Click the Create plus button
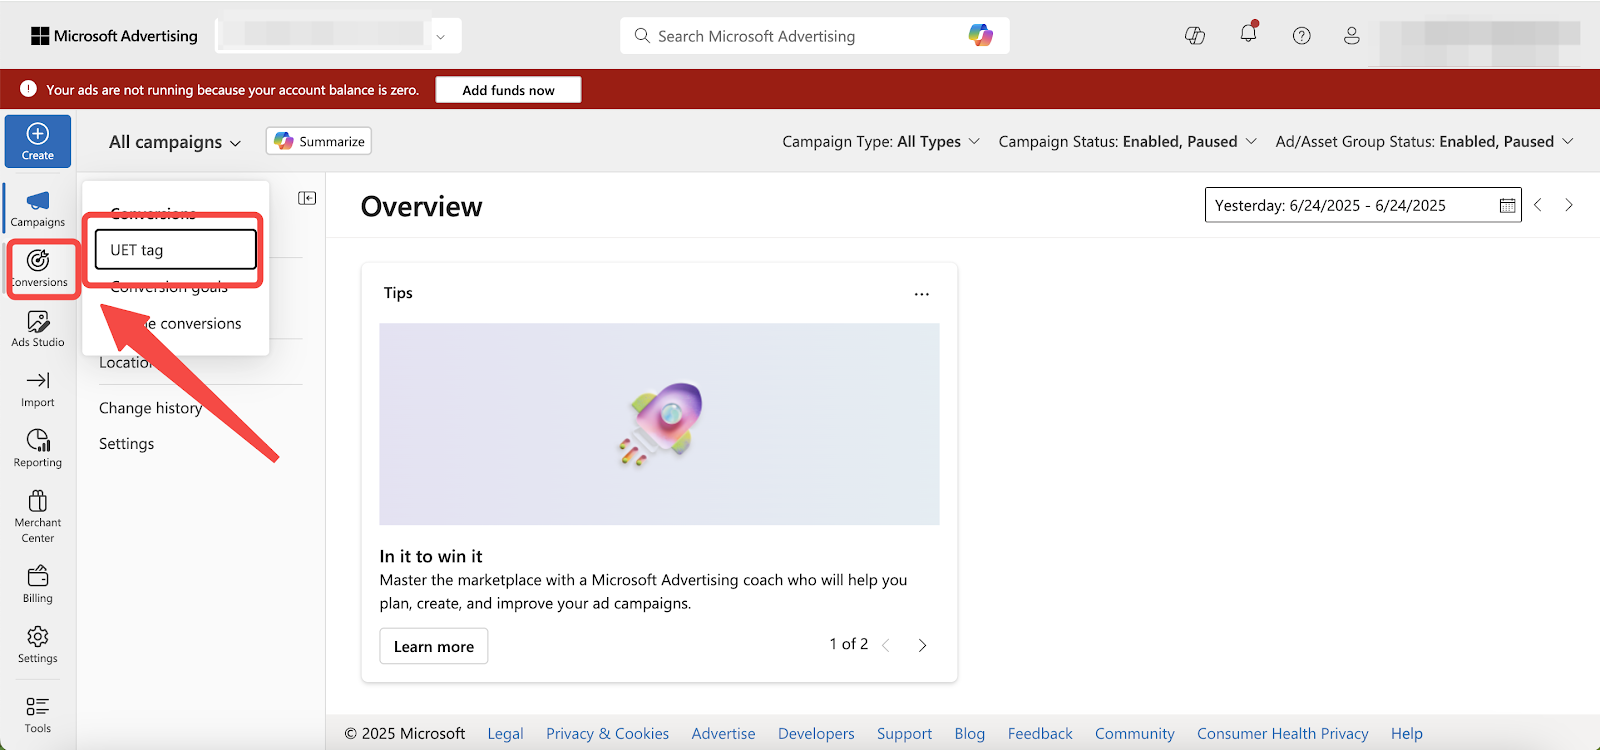 38,141
